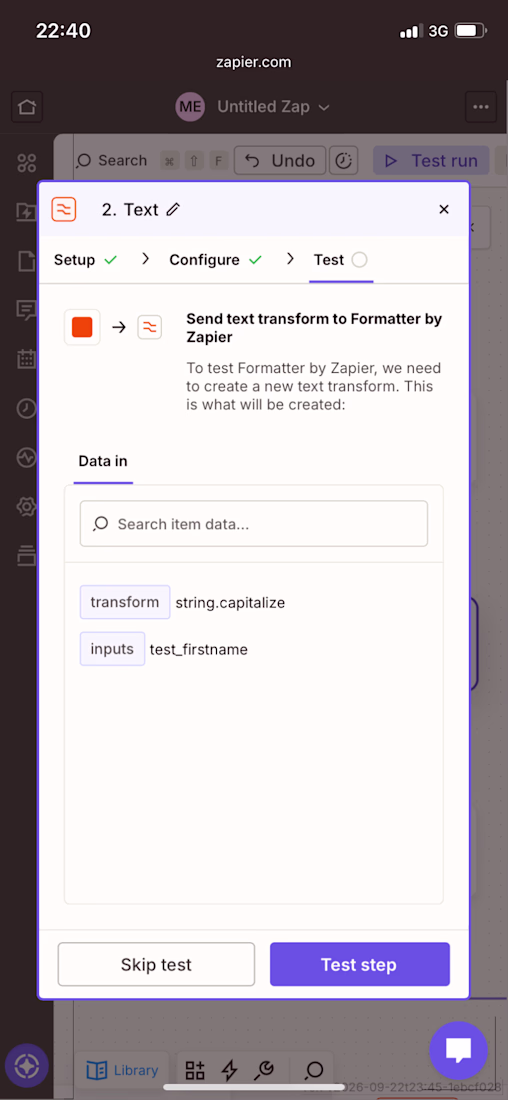Image resolution: width=508 pixels, height=1100 pixels.
Task: Expand the Untitled Zap dropdown arrow
Action: (x=324, y=107)
